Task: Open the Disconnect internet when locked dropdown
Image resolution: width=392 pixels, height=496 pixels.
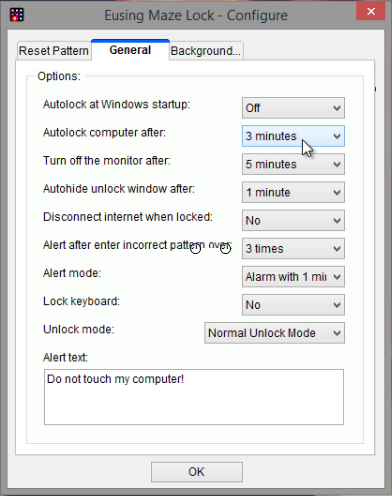Action: (x=293, y=220)
